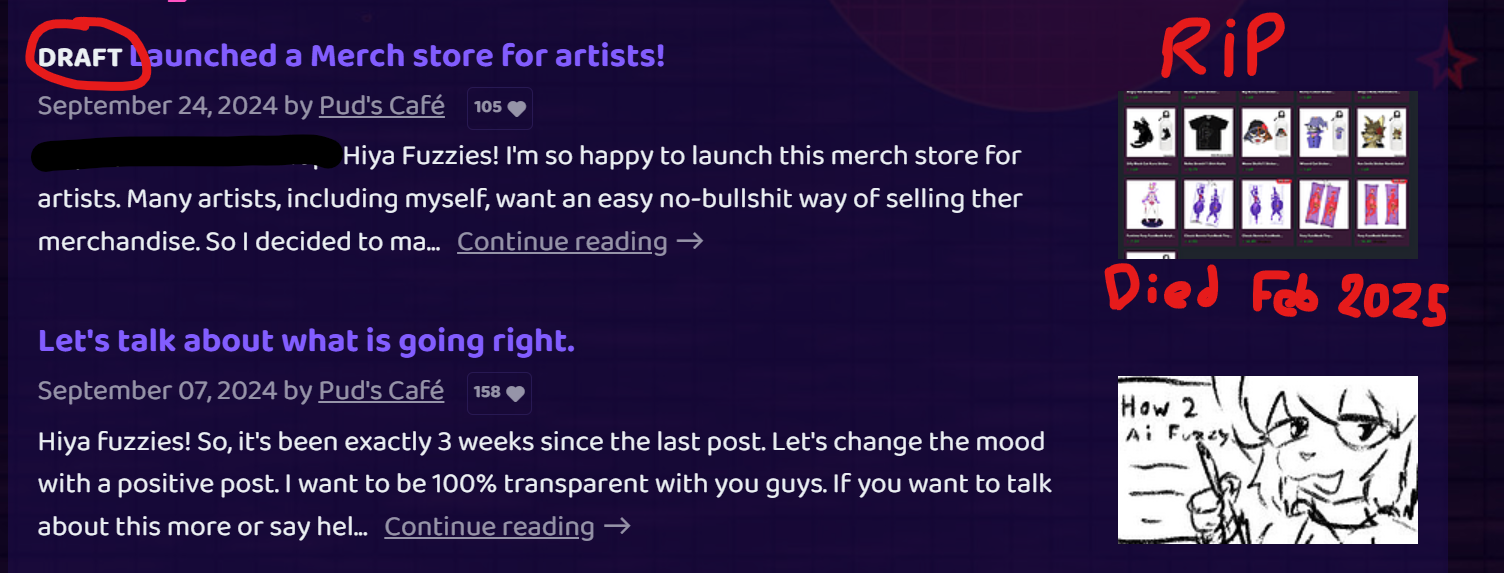Click arrow icon after first Continue reading

(x=690, y=242)
